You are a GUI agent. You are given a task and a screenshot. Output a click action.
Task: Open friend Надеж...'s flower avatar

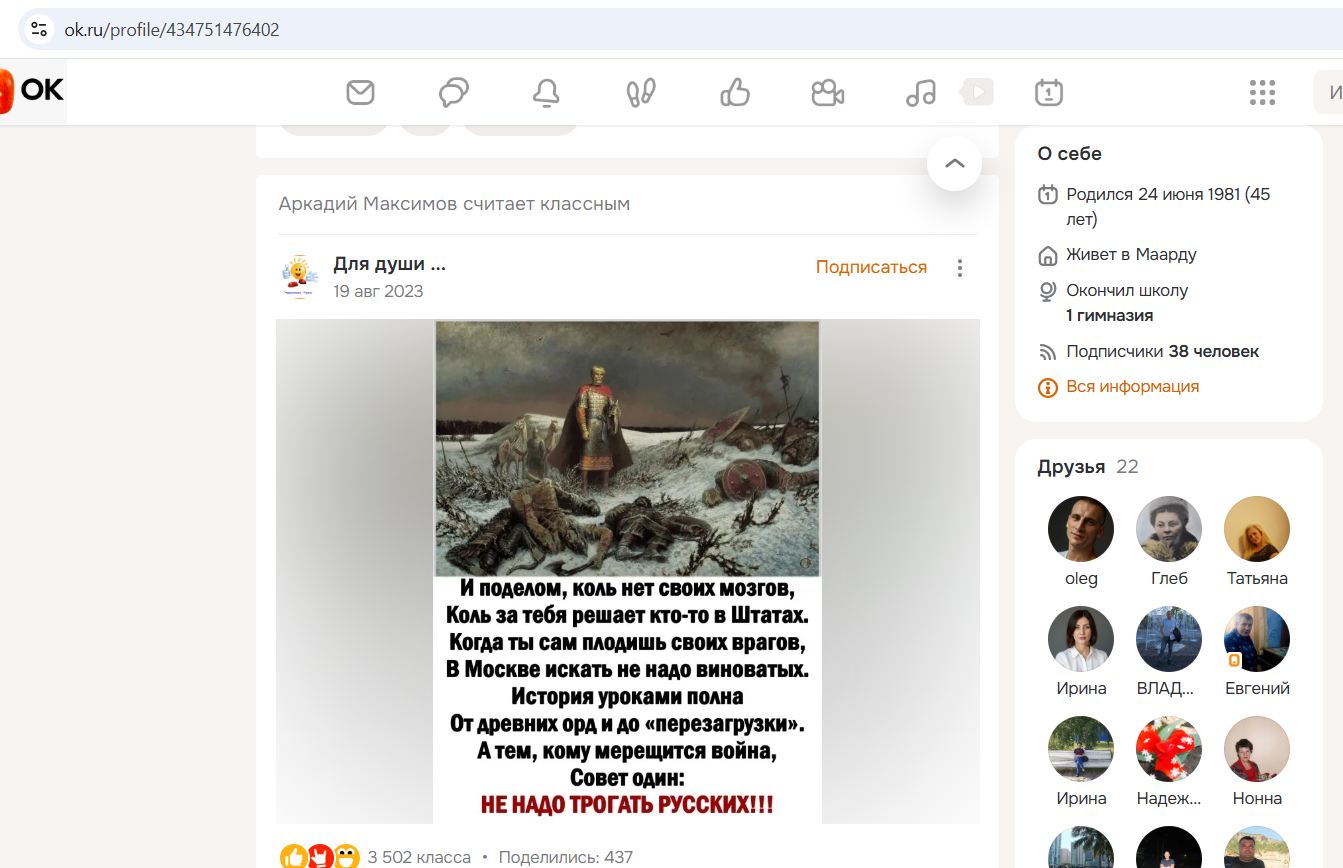pyautogui.click(x=1169, y=749)
